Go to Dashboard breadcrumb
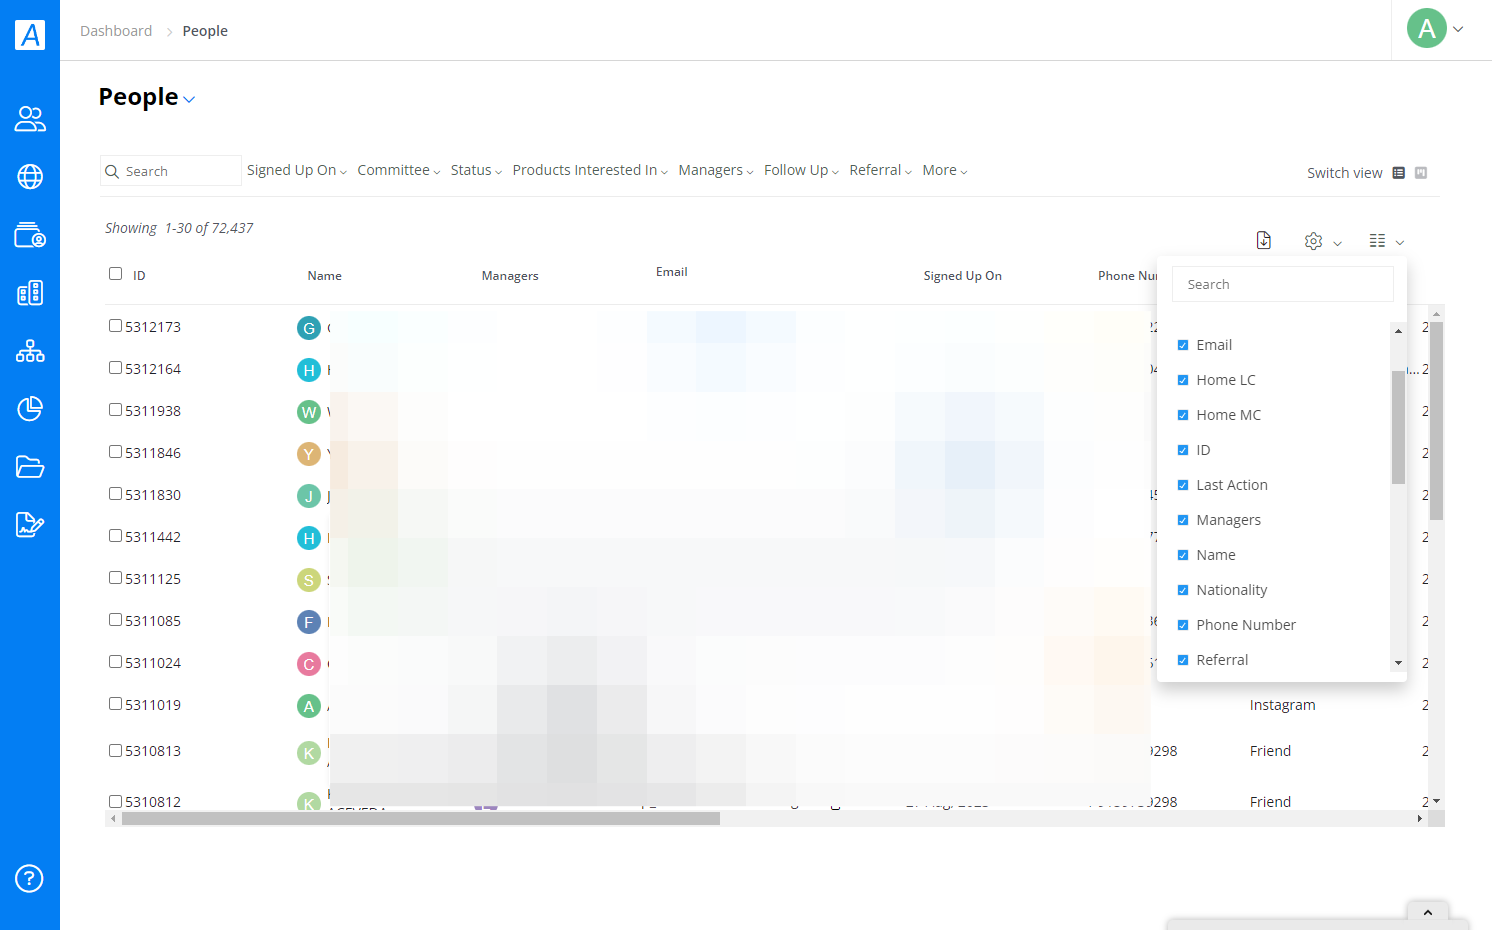This screenshot has width=1492, height=930. 116,31
